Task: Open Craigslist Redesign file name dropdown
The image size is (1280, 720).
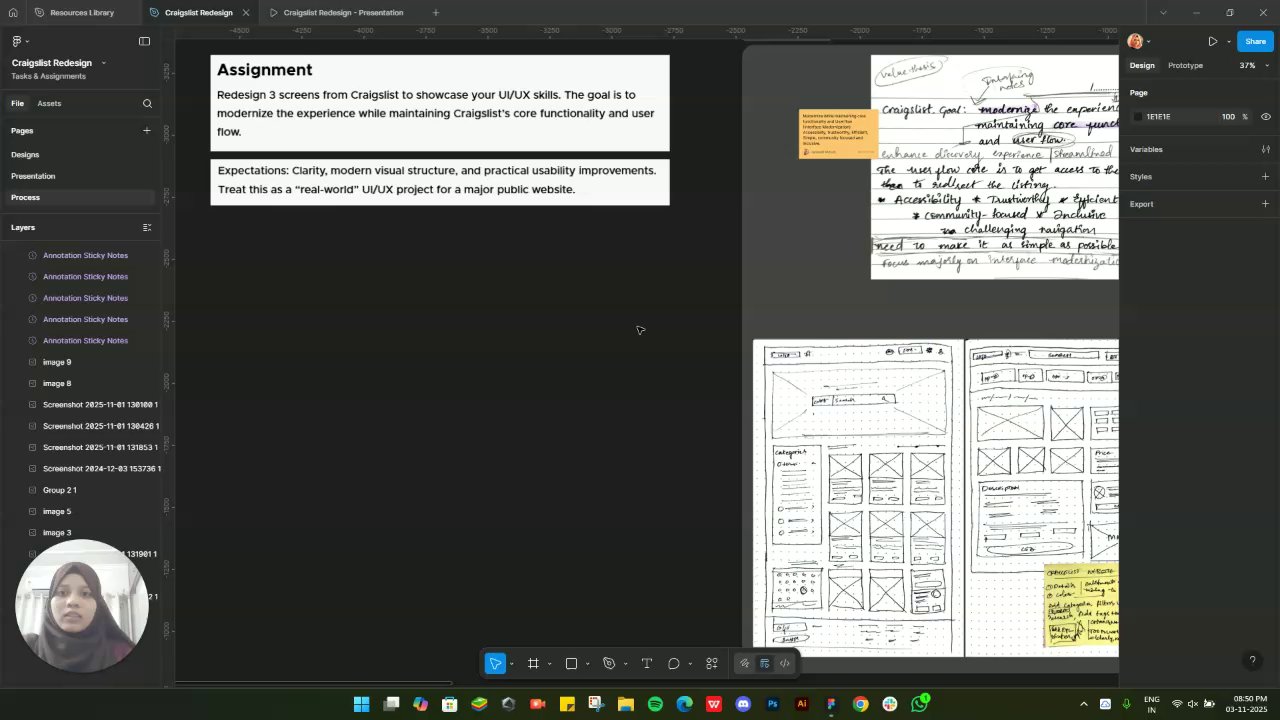Action: coord(103,63)
